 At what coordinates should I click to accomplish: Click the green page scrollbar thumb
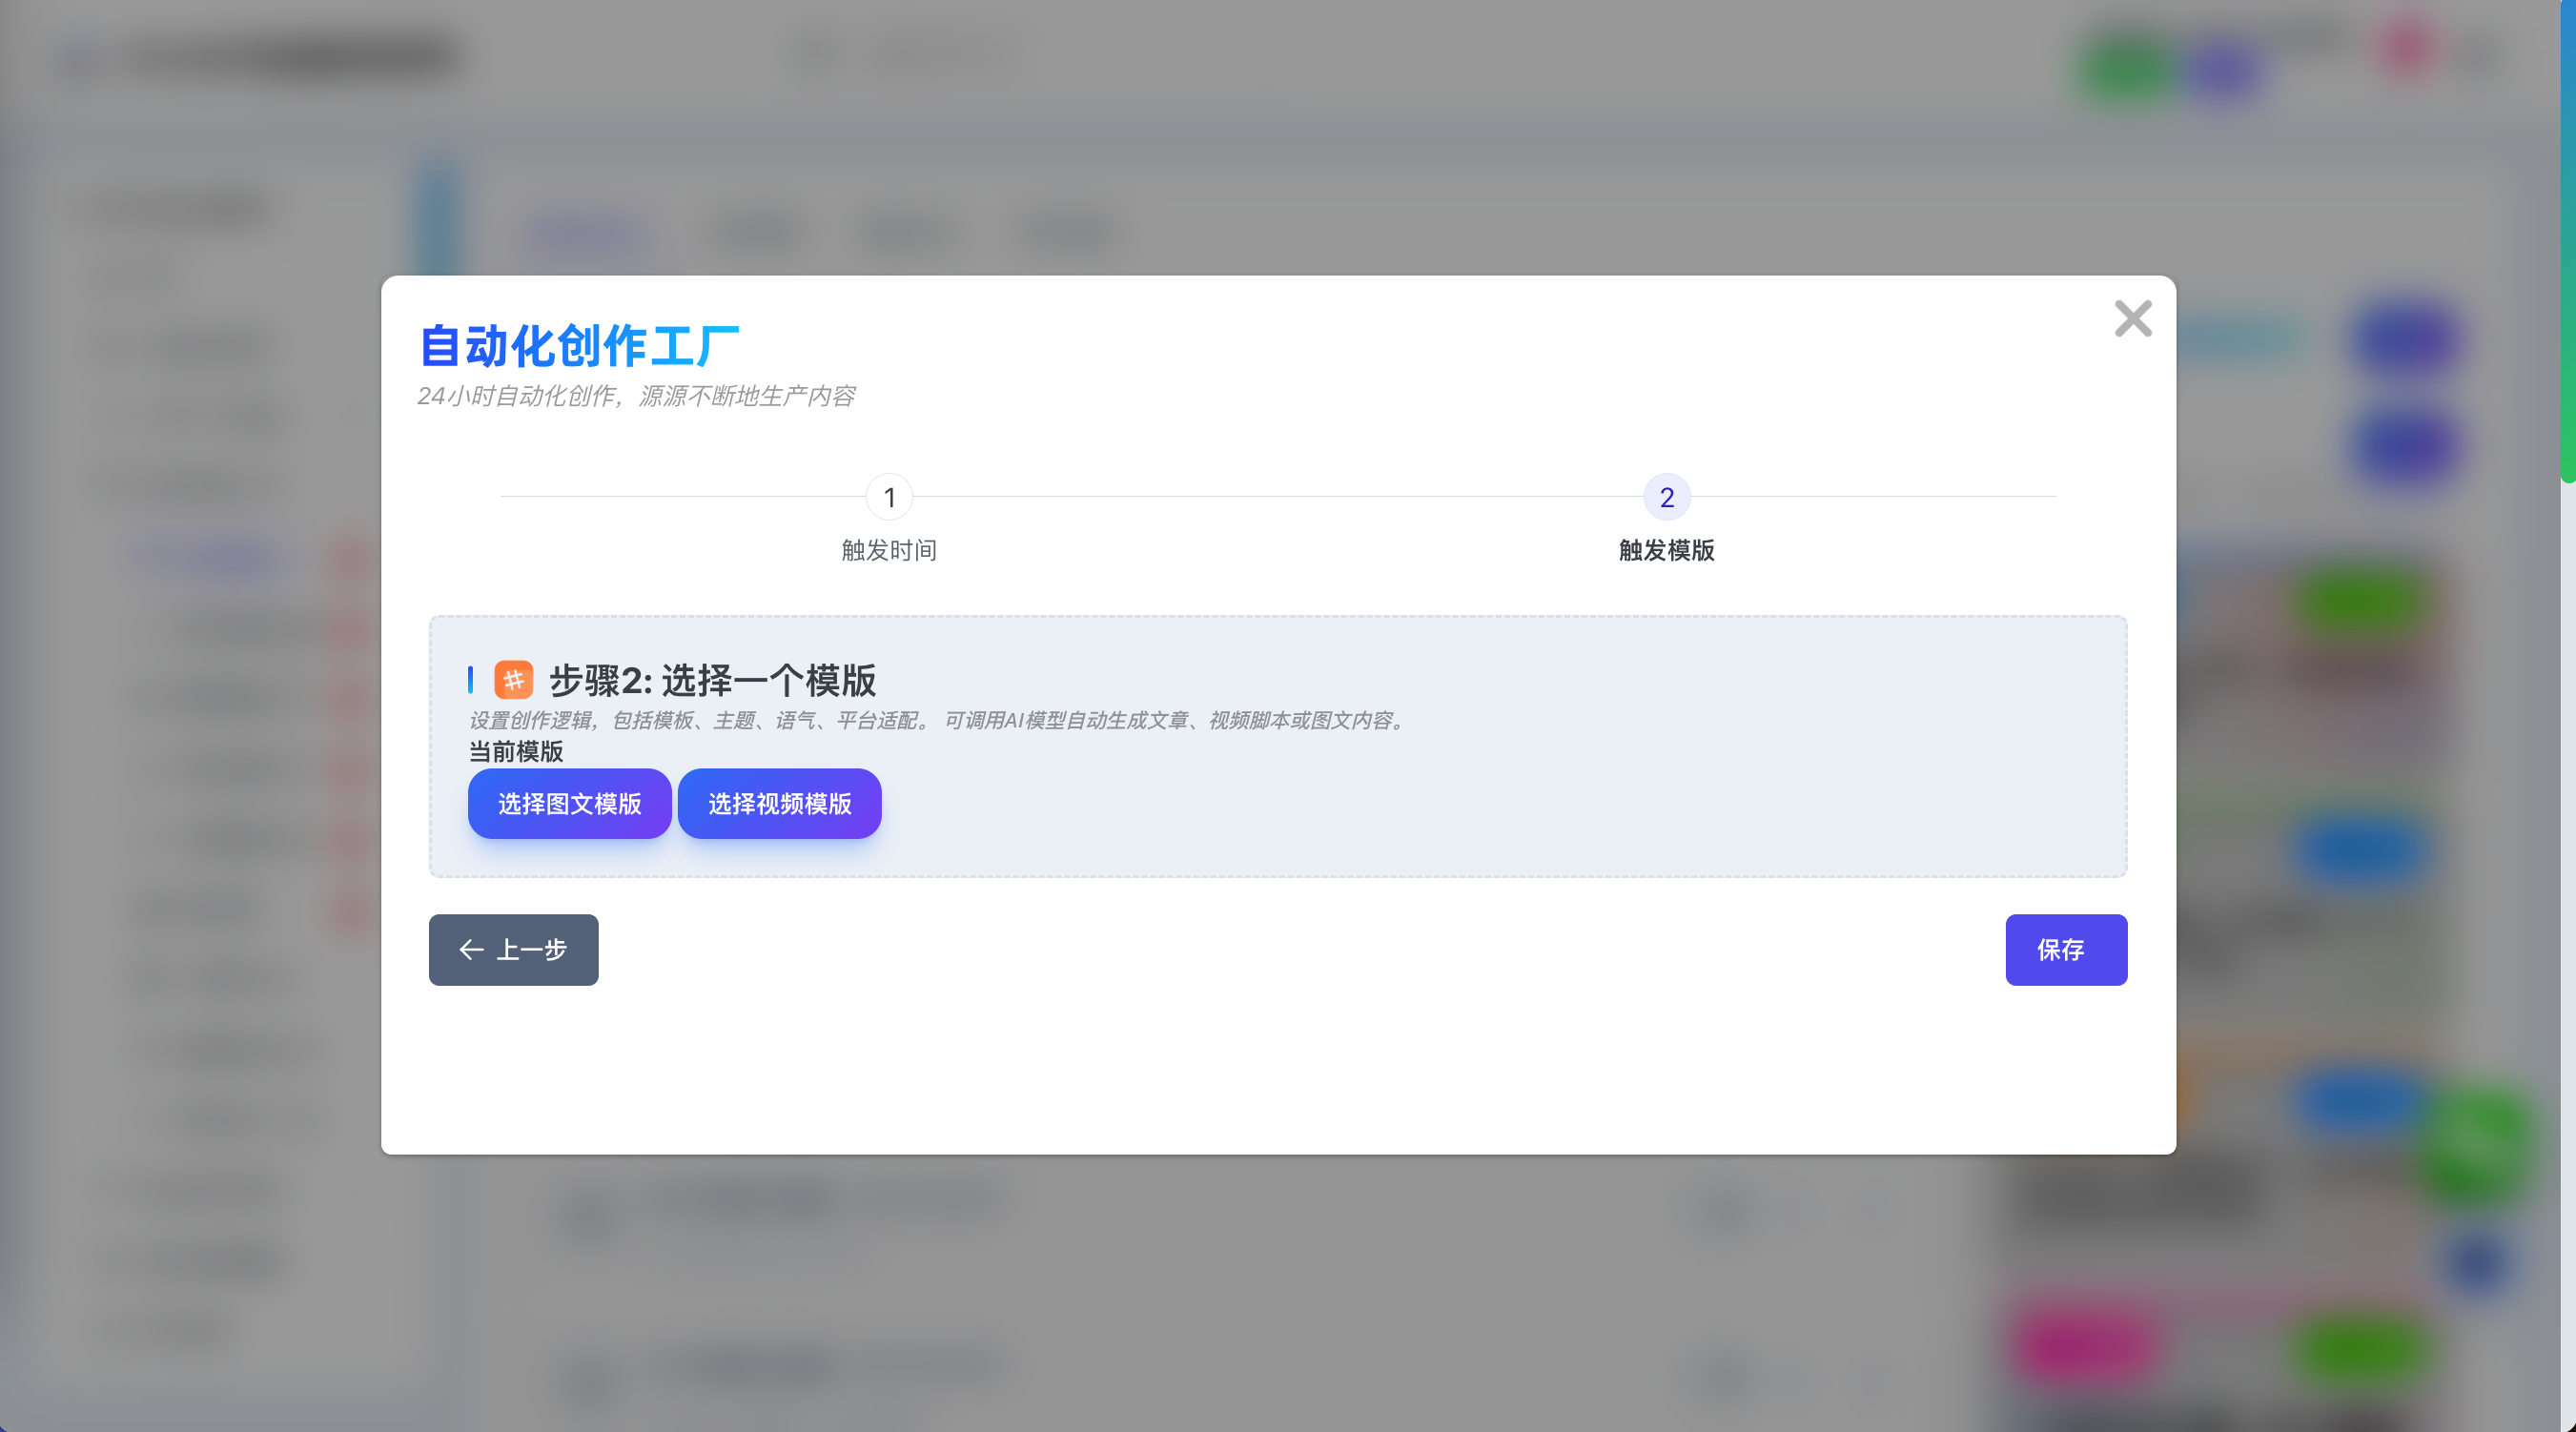coord(2567,240)
